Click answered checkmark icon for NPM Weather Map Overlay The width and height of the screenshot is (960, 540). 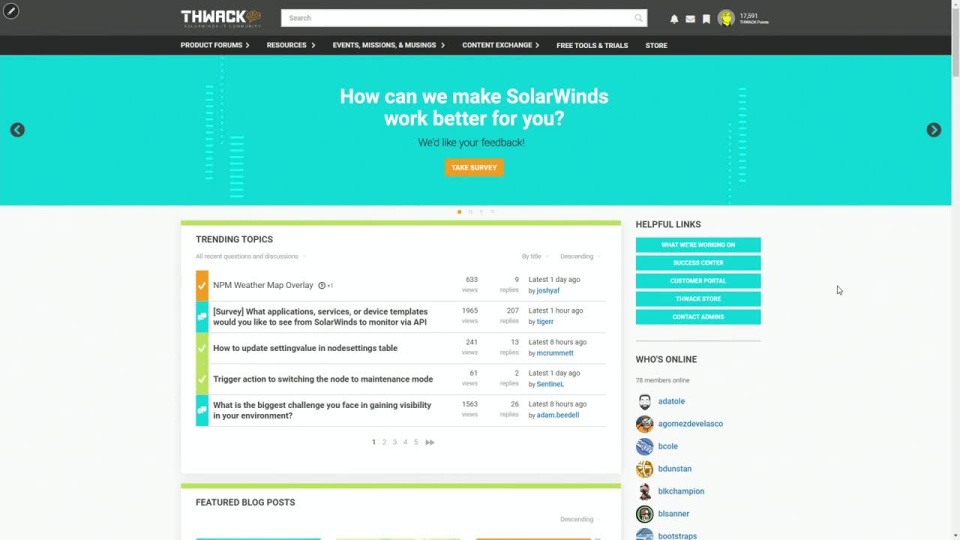202,285
